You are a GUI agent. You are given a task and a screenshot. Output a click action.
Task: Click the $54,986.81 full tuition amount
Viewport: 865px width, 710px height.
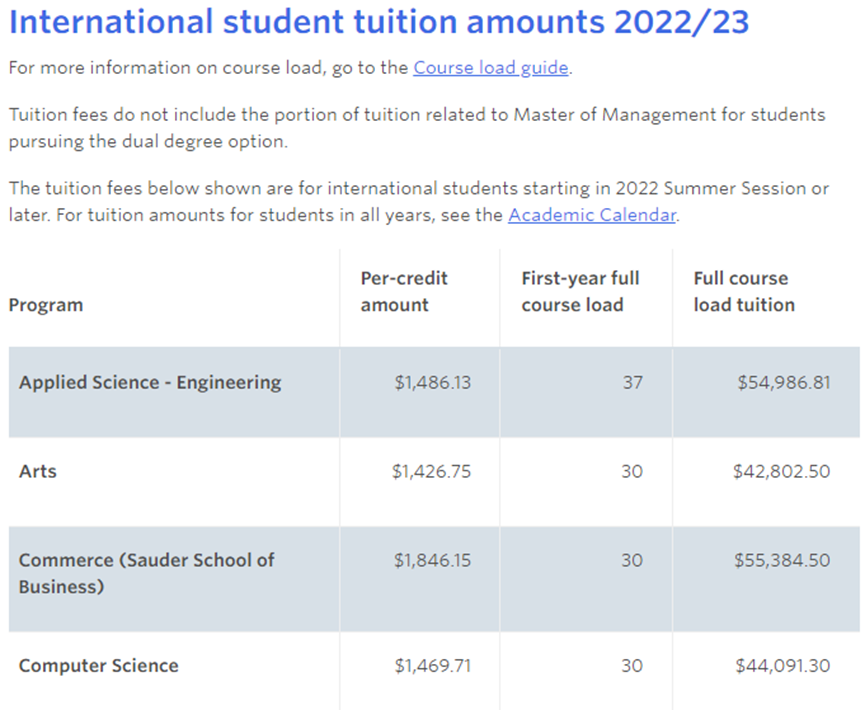coord(782,382)
